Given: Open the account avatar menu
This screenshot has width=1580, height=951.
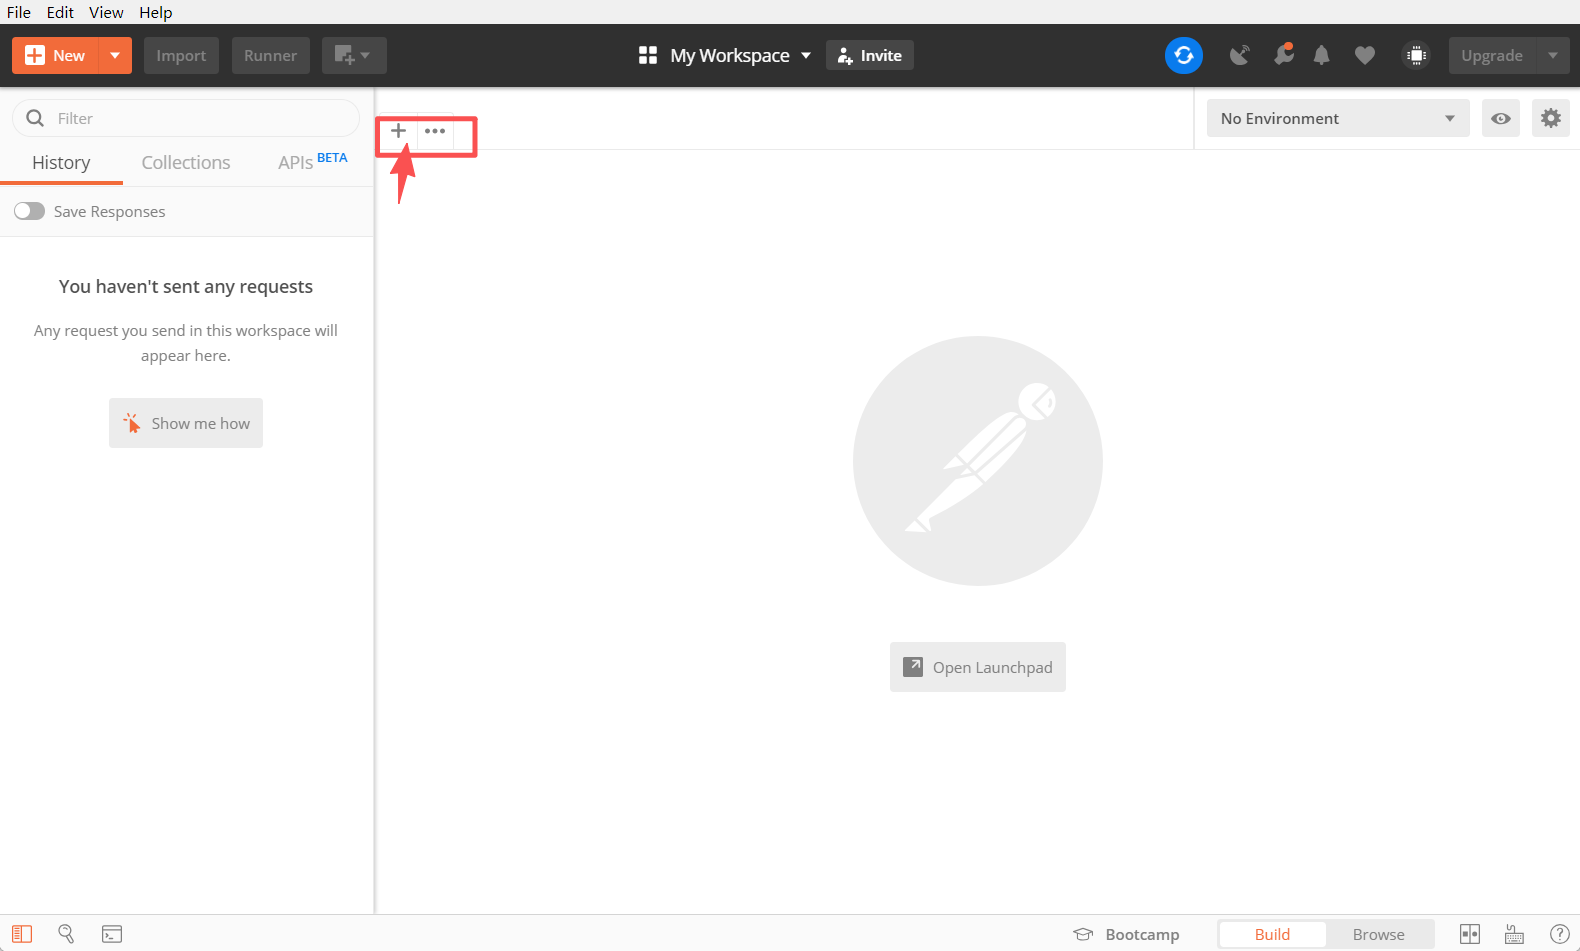Looking at the screenshot, I should tap(1416, 55).
